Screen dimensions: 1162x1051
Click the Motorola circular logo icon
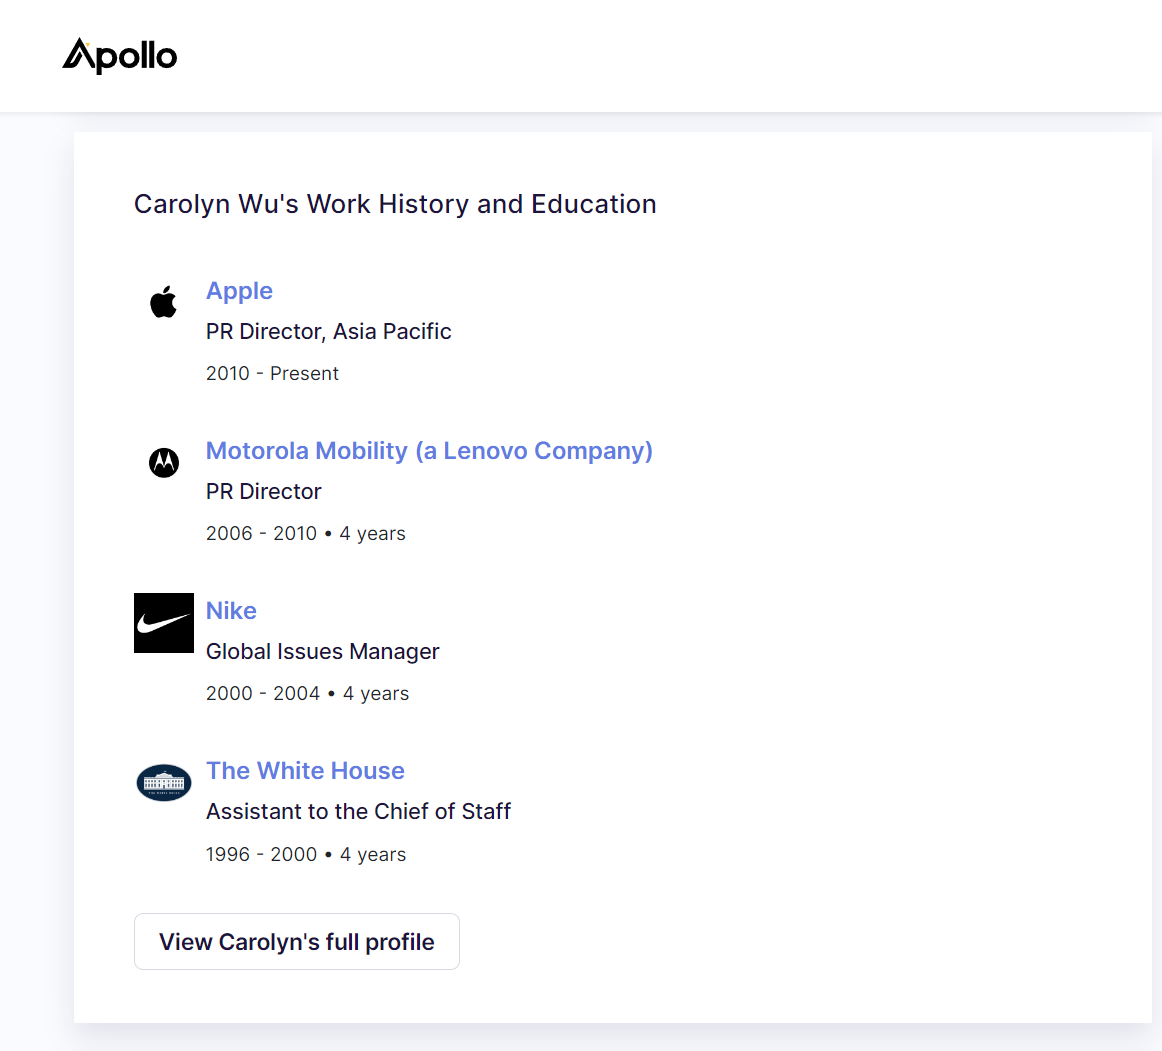(164, 462)
